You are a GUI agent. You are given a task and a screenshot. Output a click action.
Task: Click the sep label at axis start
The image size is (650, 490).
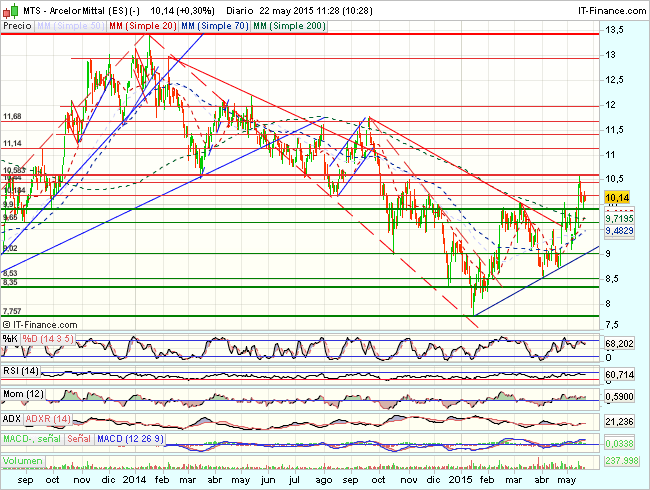coord(25,480)
